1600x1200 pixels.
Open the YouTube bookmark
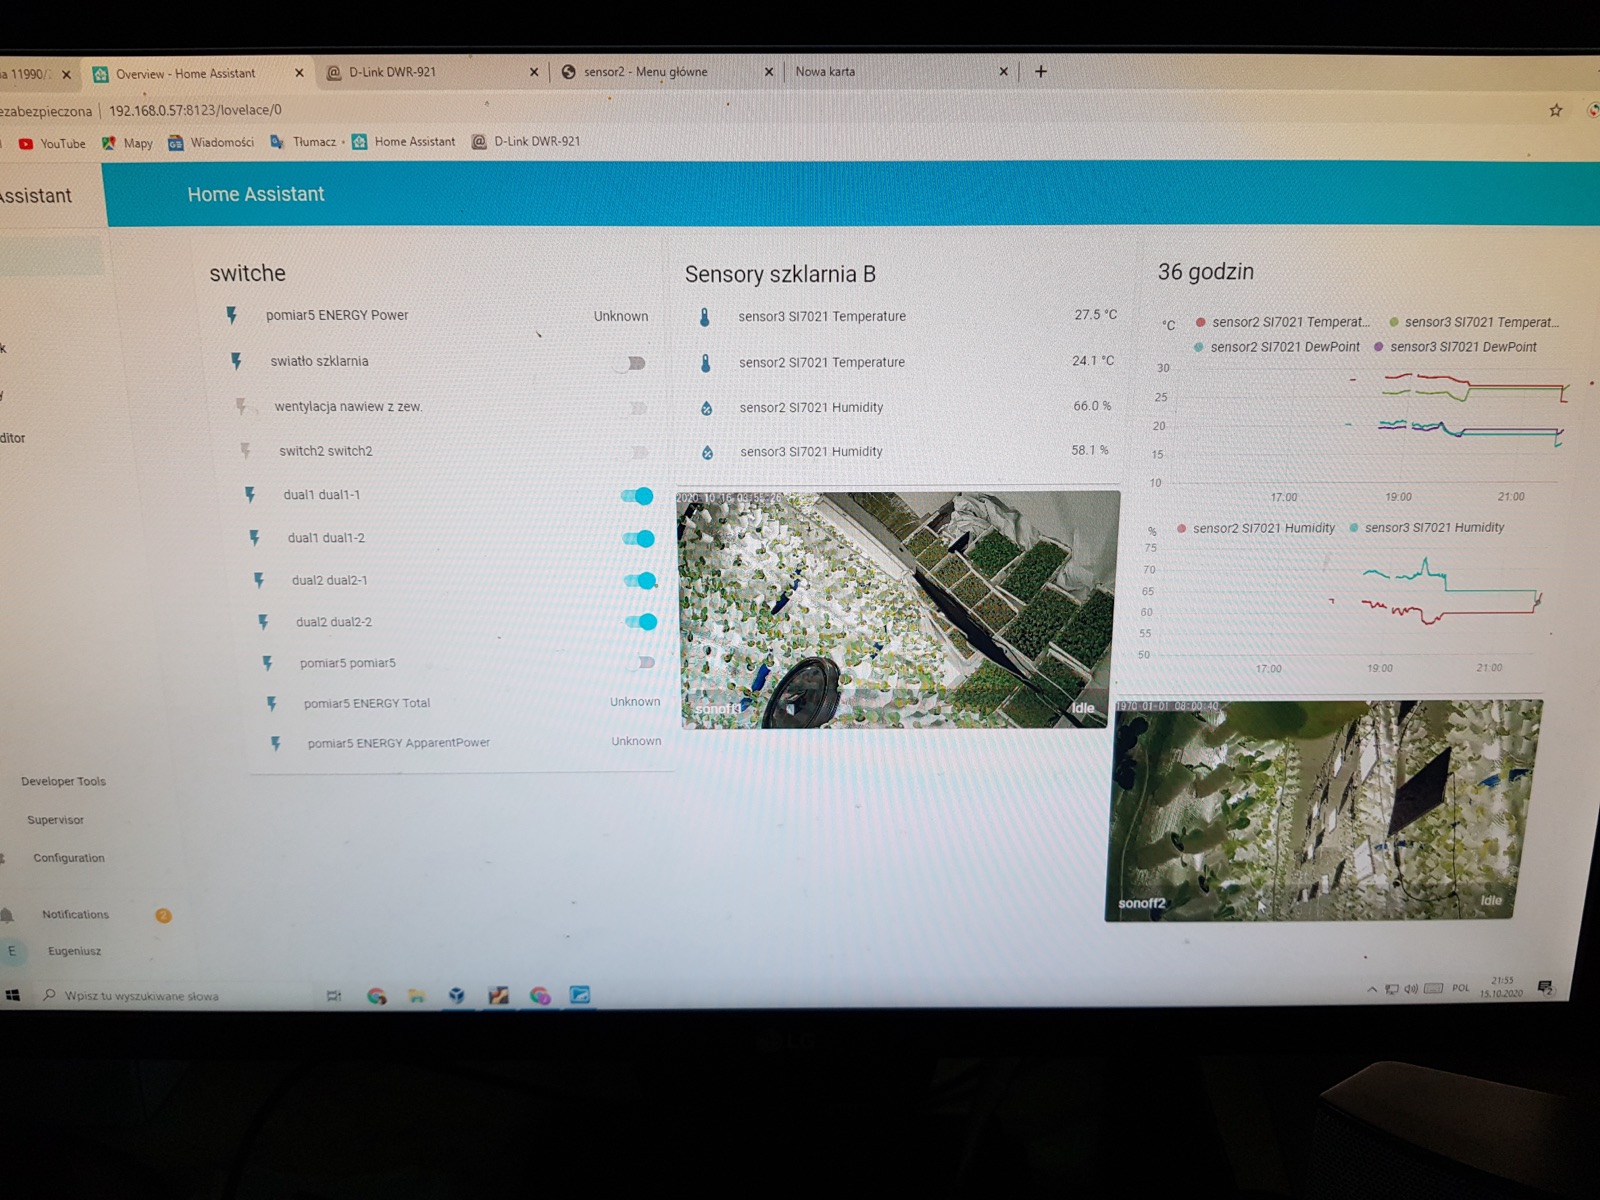tap(53, 144)
